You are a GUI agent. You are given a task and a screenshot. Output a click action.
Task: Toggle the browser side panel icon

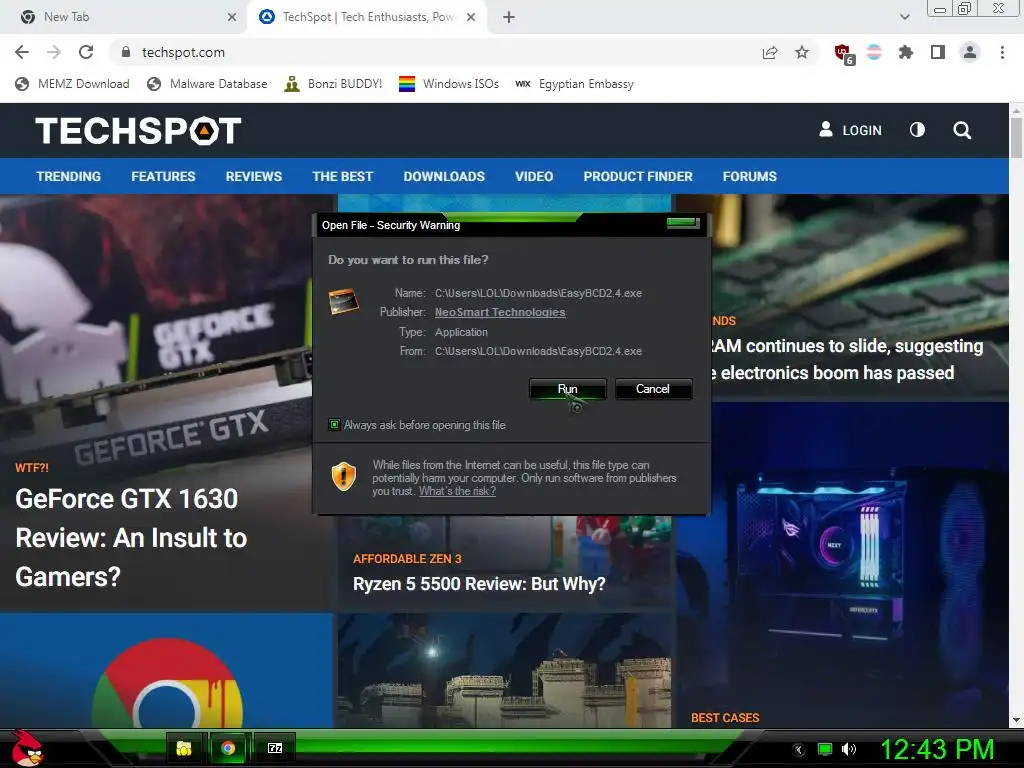click(938, 52)
